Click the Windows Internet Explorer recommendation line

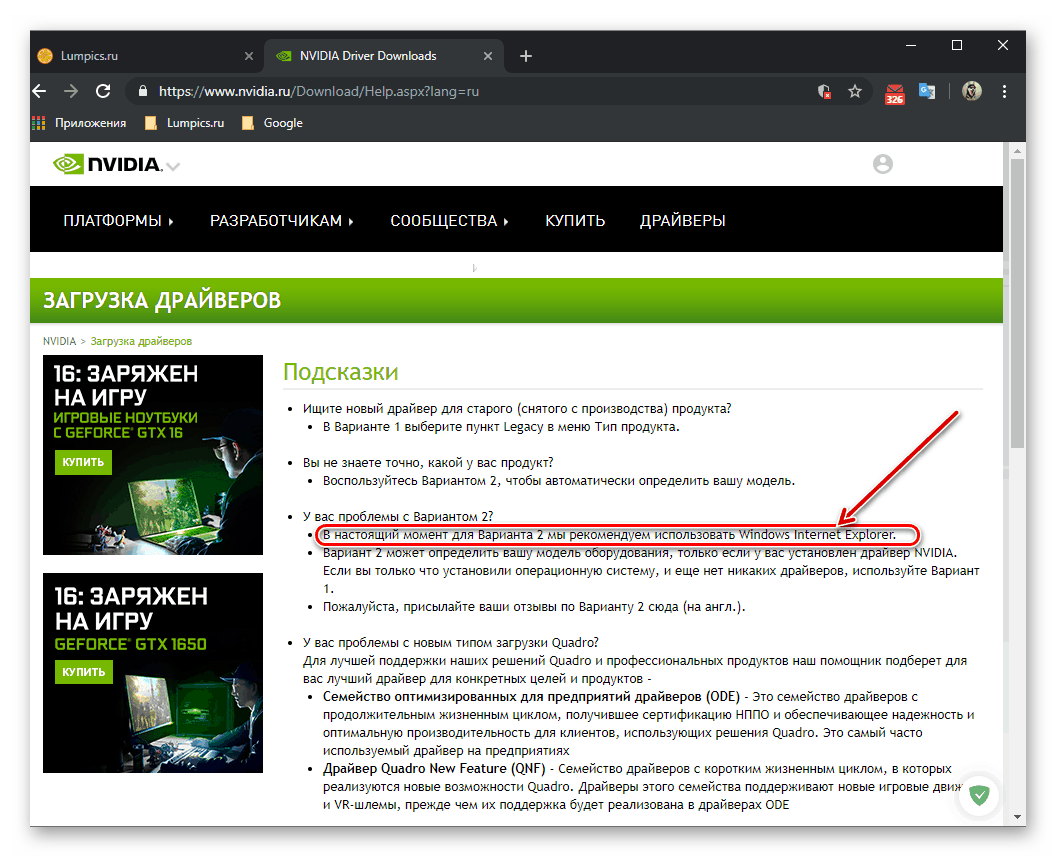click(609, 535)
